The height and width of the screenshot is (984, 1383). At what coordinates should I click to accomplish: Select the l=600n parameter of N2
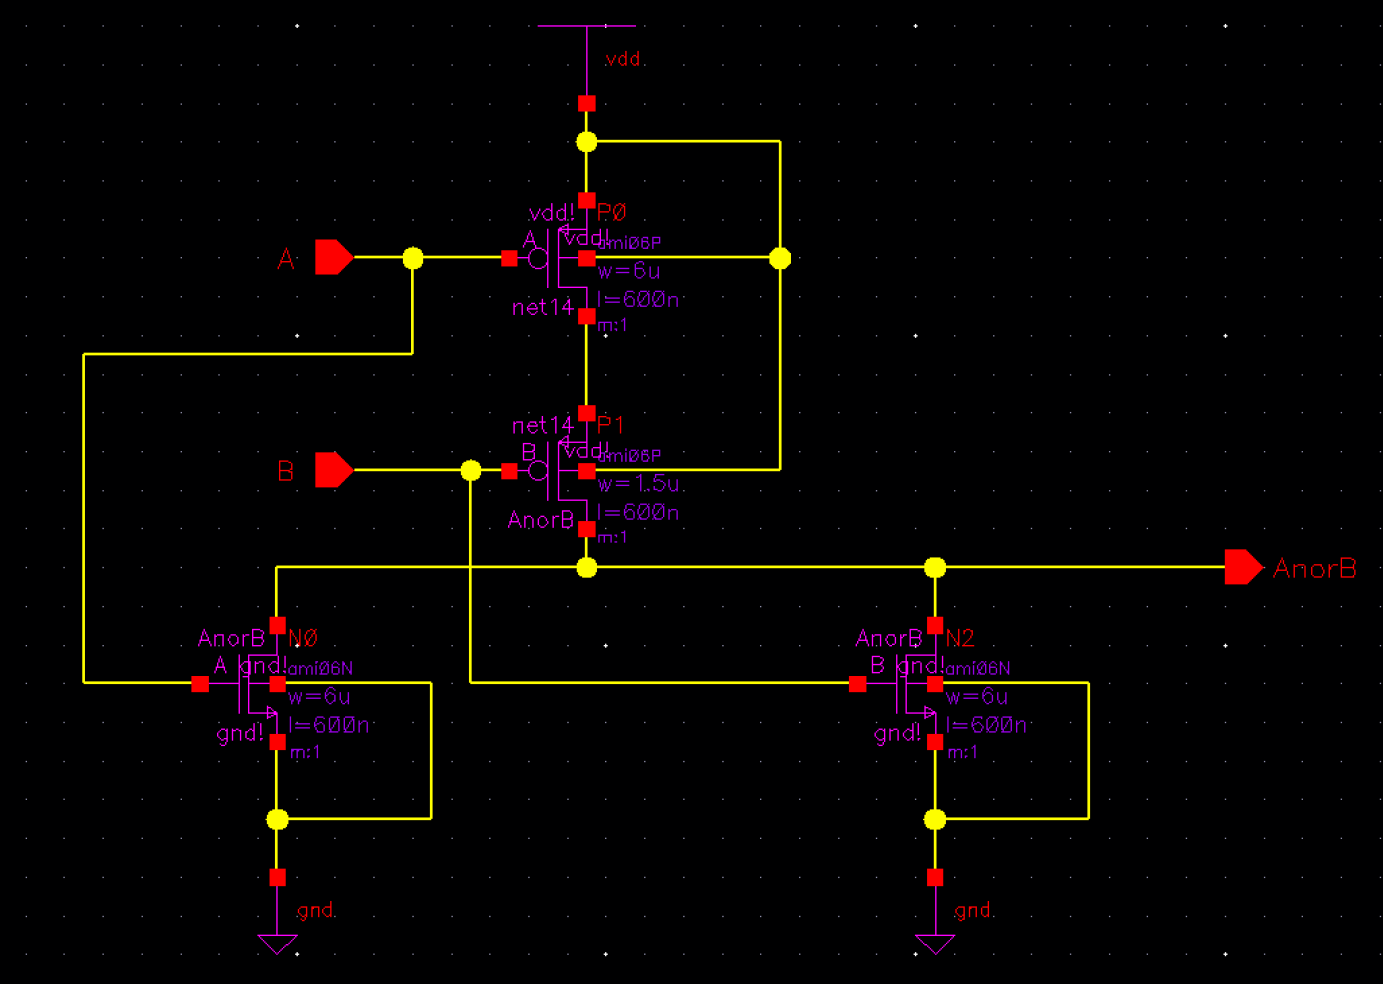(986, 725)
